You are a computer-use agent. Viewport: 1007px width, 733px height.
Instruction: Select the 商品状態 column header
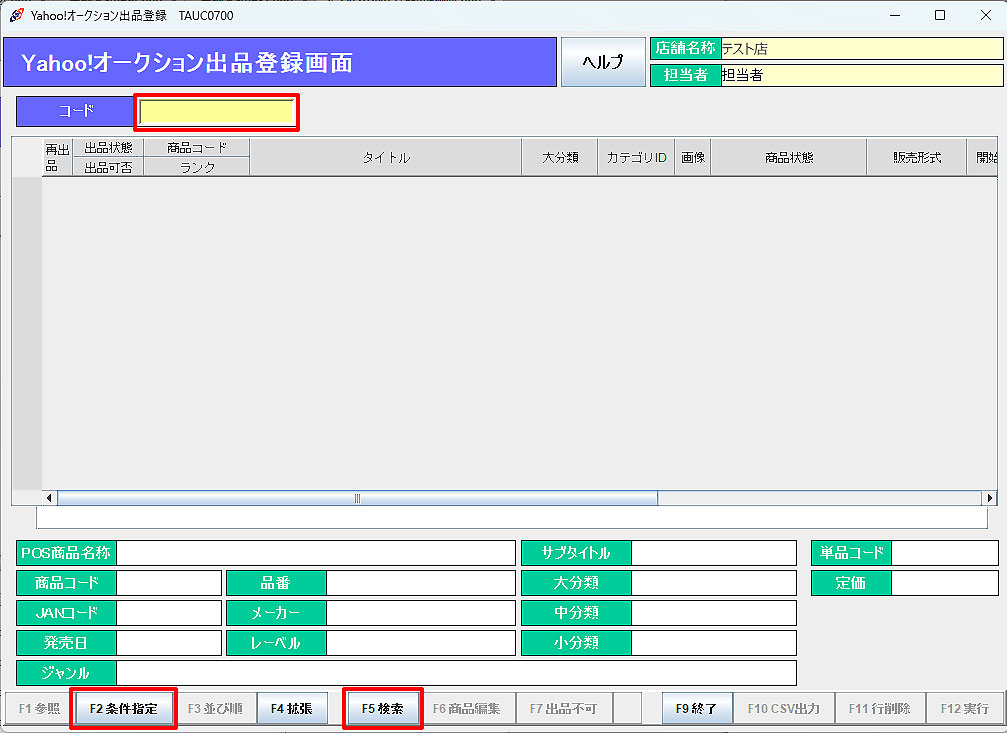(x=788, y=158)
